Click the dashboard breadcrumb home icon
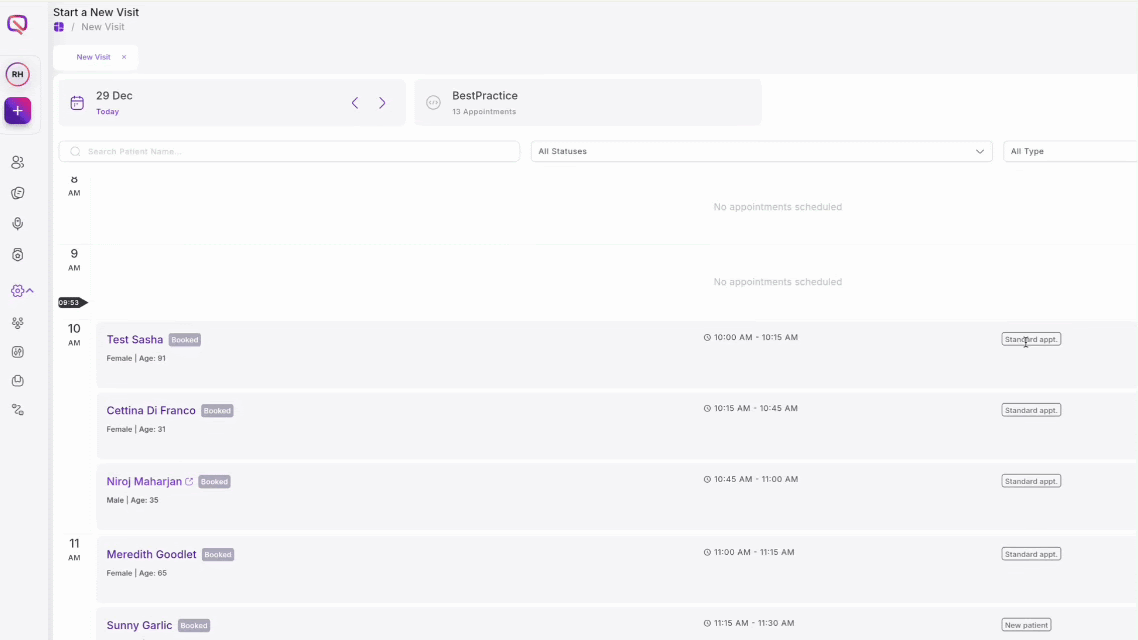The width and height of the screenshot is (1138, 640). [59, 27]
